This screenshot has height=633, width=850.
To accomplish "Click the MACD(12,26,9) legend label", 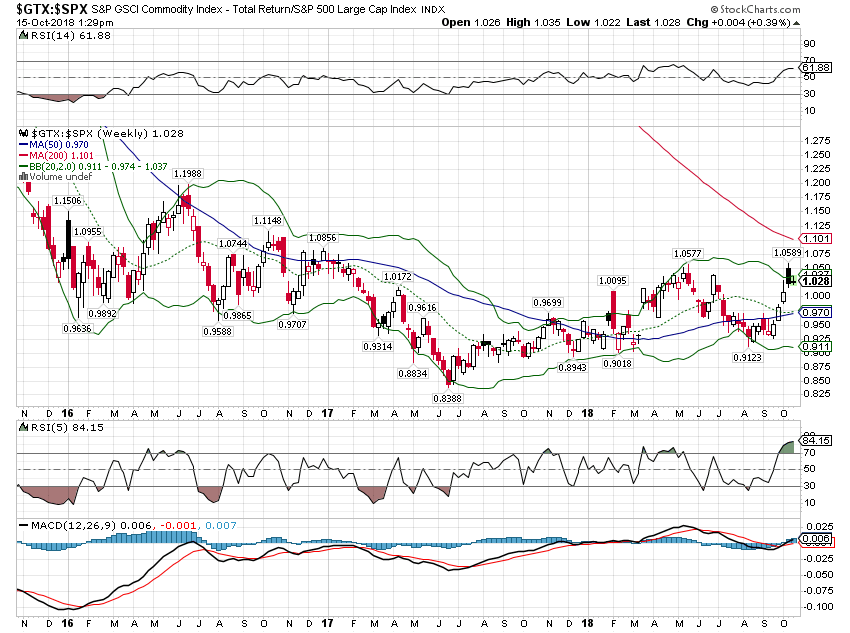I will click(x=74, y=525).
